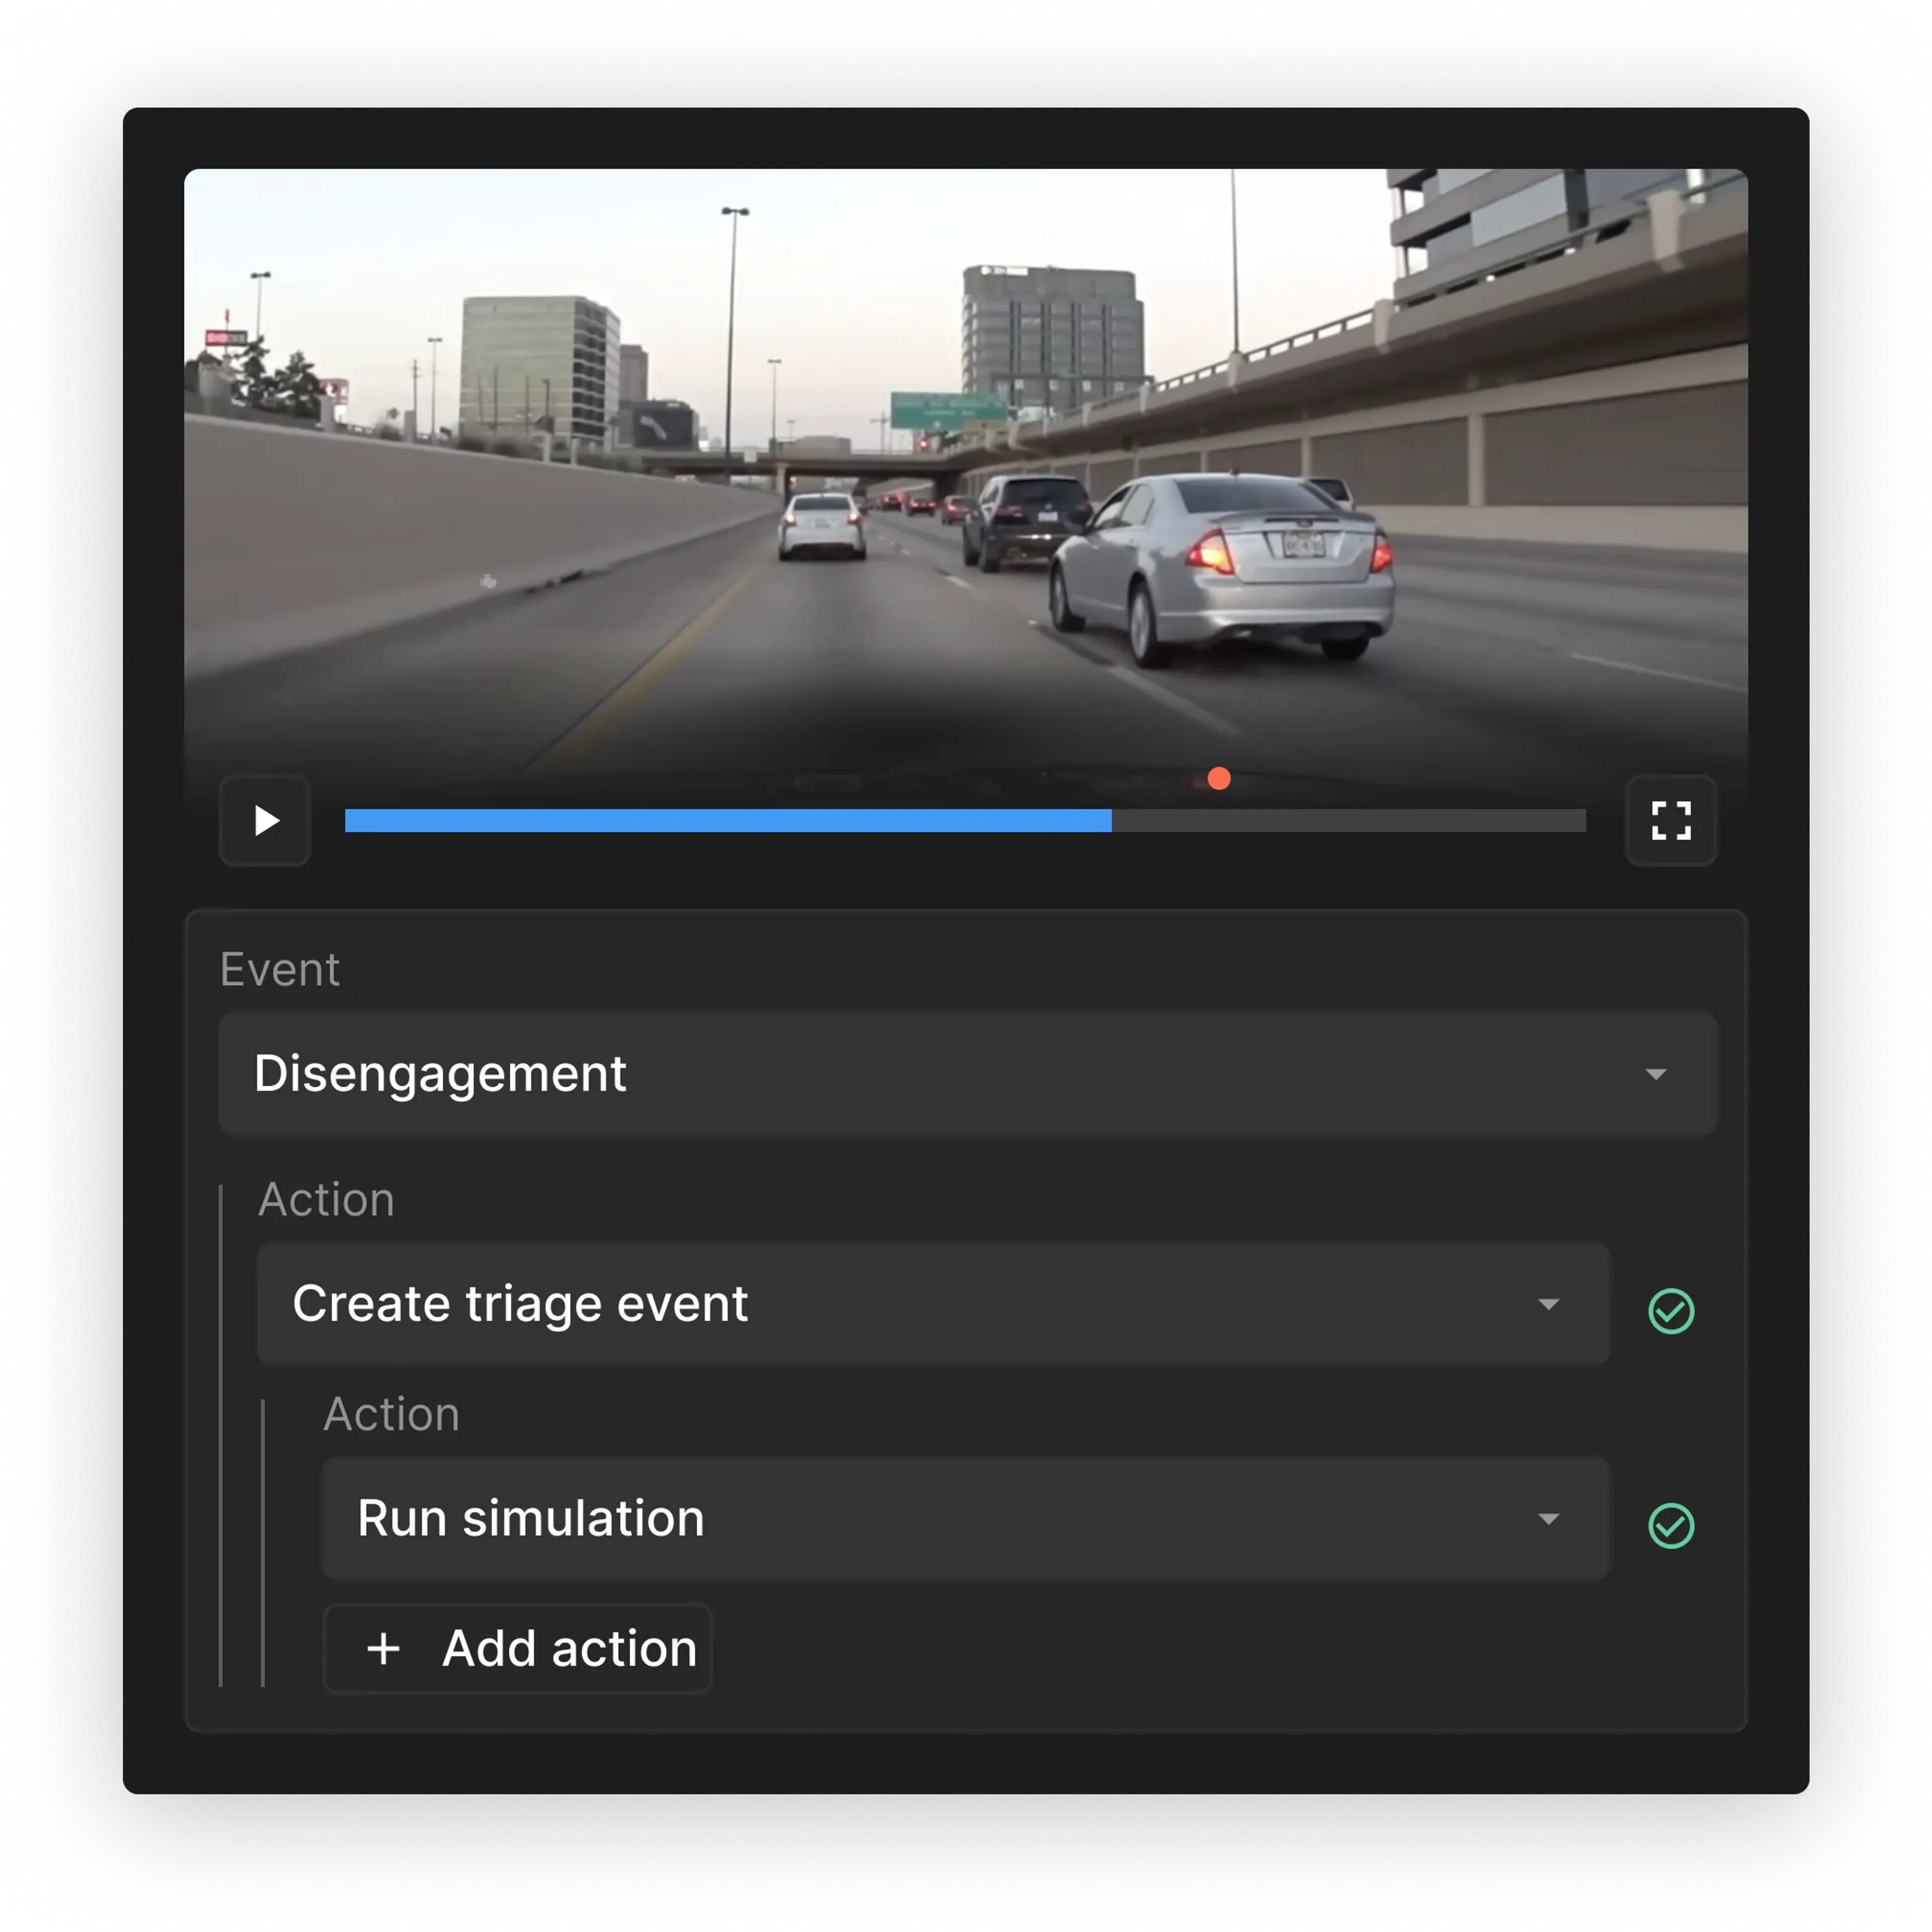Click the checkmark next to Run simulation
The height and width of the screenshot is (1932, 1932).
point(1671,1526)
